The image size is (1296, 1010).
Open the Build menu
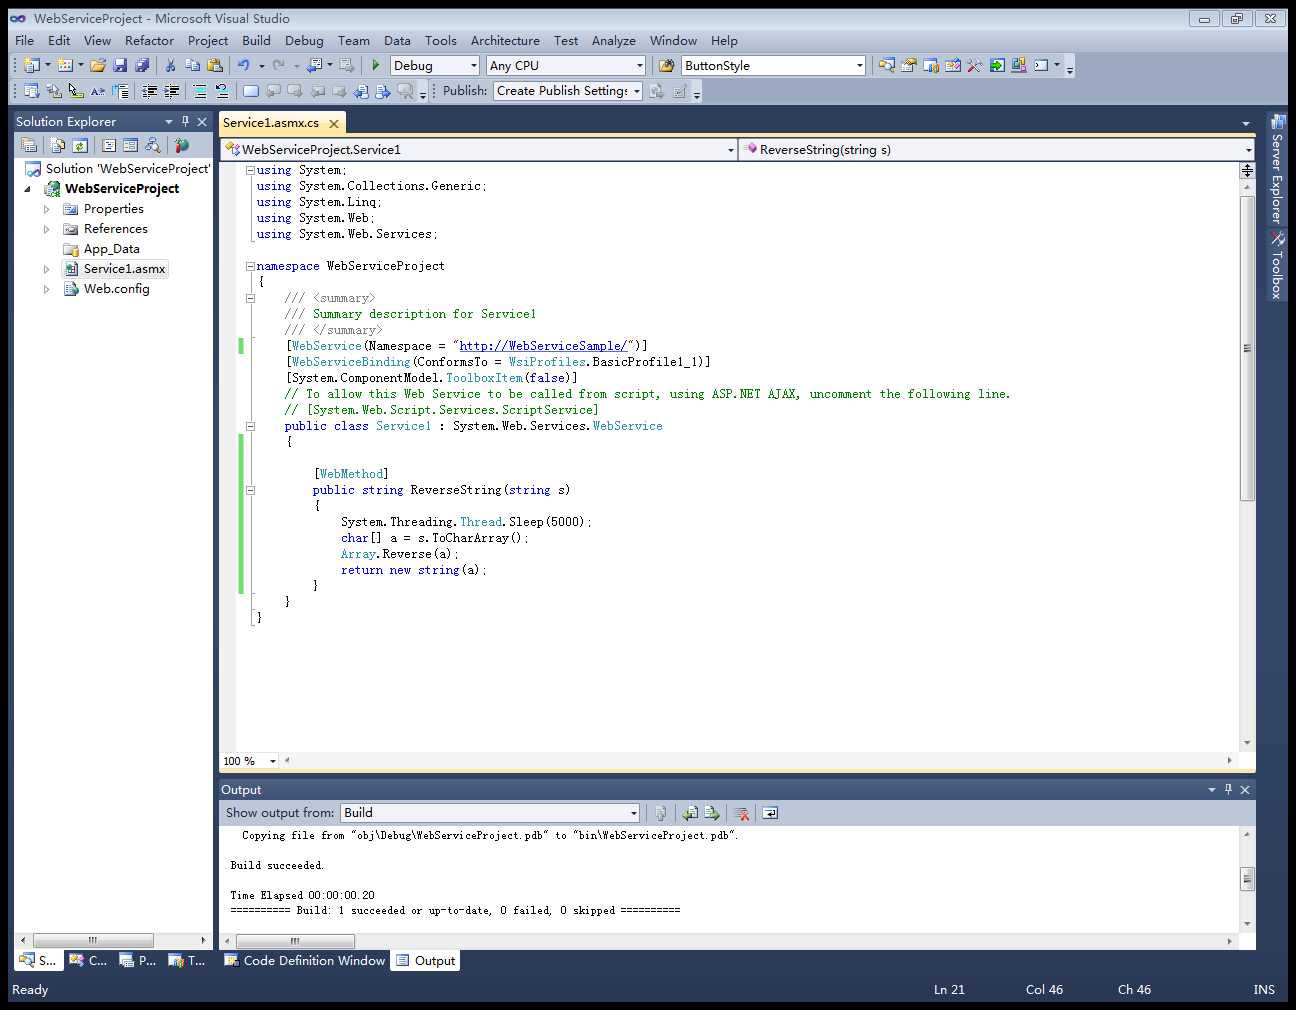point(256,40)
